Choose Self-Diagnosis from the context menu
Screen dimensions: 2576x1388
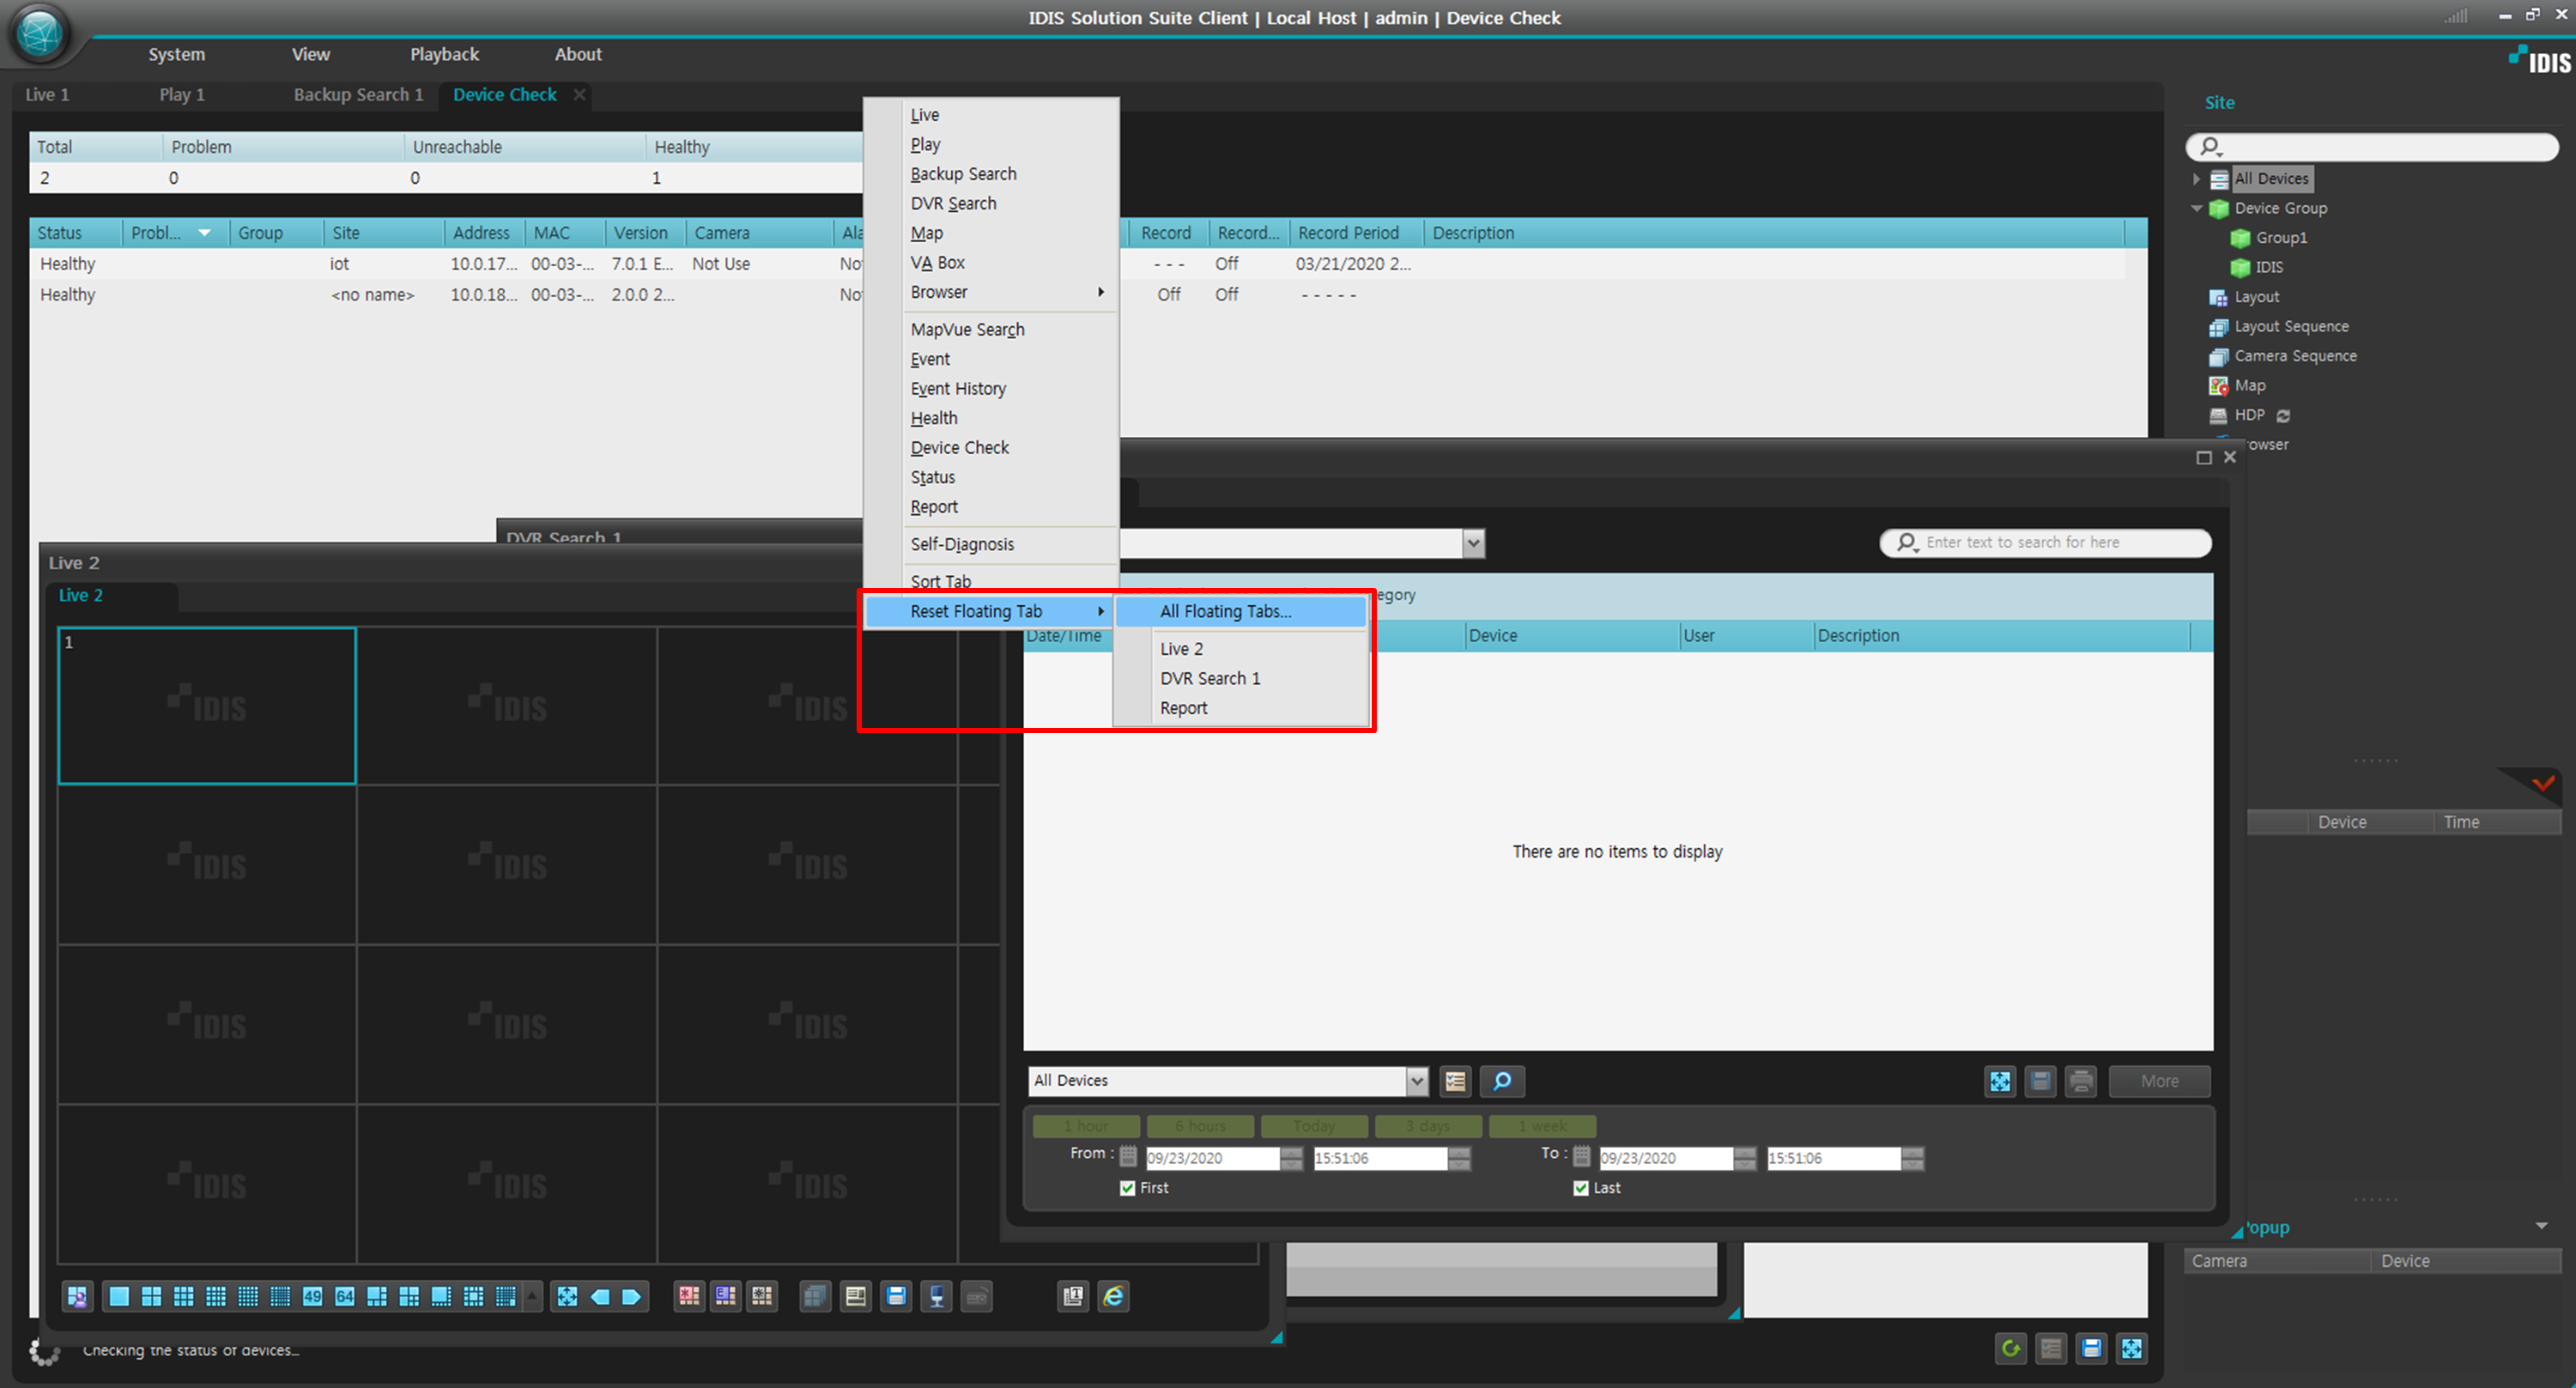961,544
